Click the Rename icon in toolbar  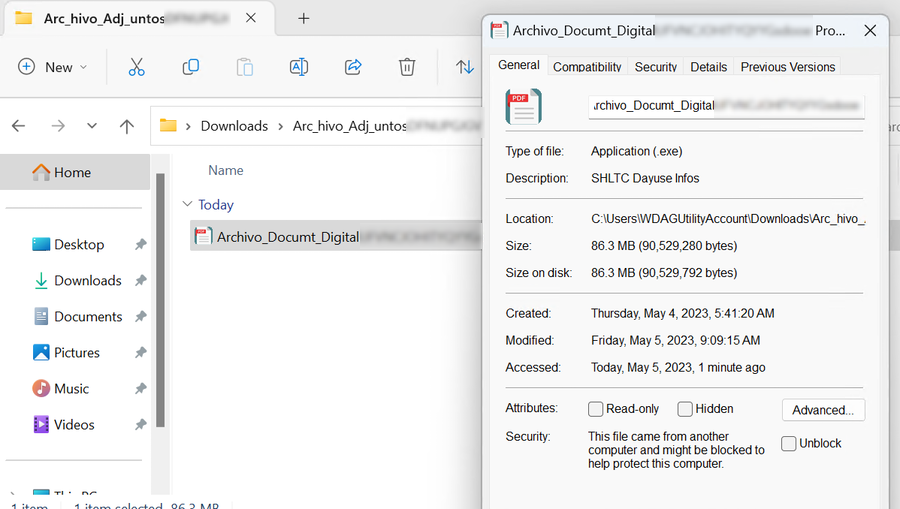pyautogui.click(x=298, y=67)
